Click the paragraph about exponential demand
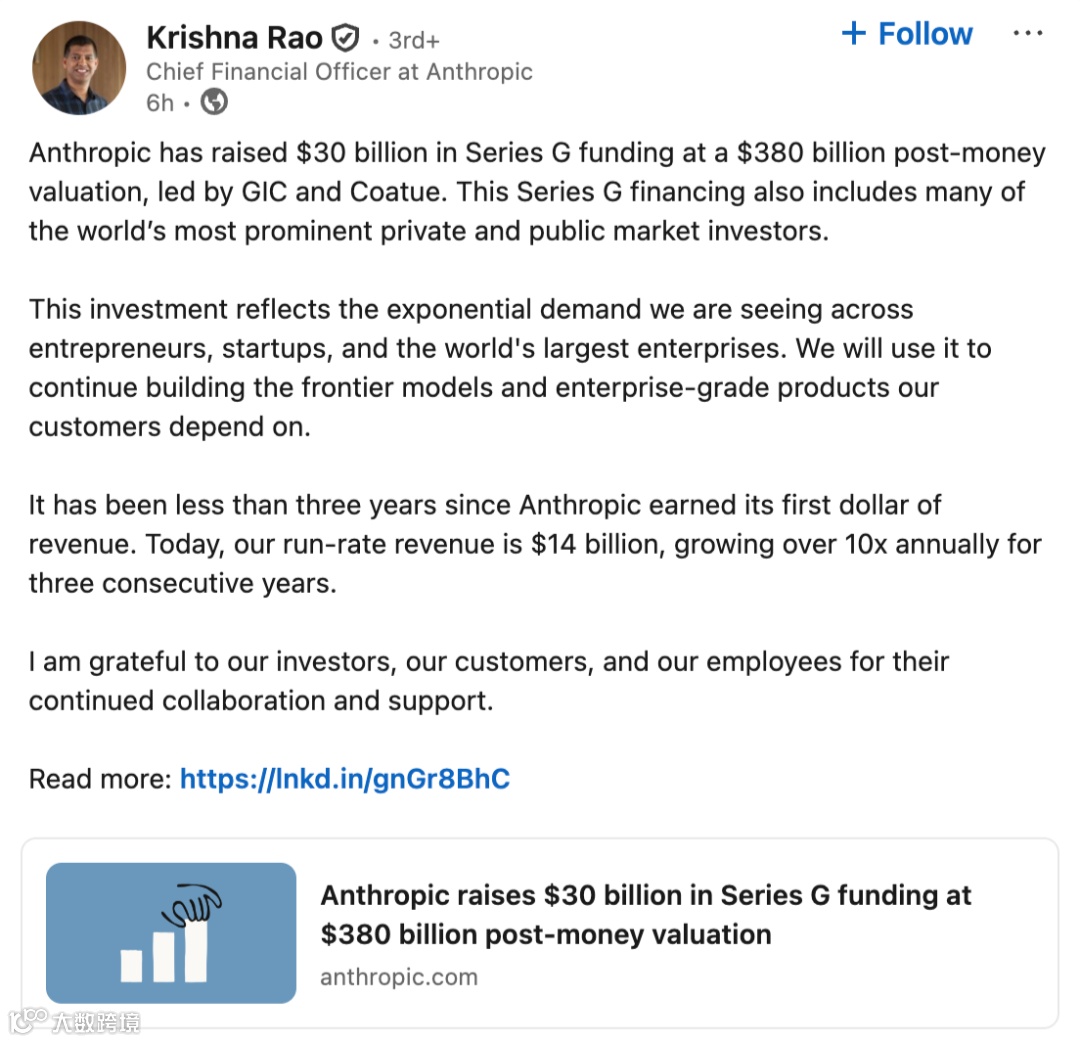The image size is (1080, 1042). [x=509, y=368]
